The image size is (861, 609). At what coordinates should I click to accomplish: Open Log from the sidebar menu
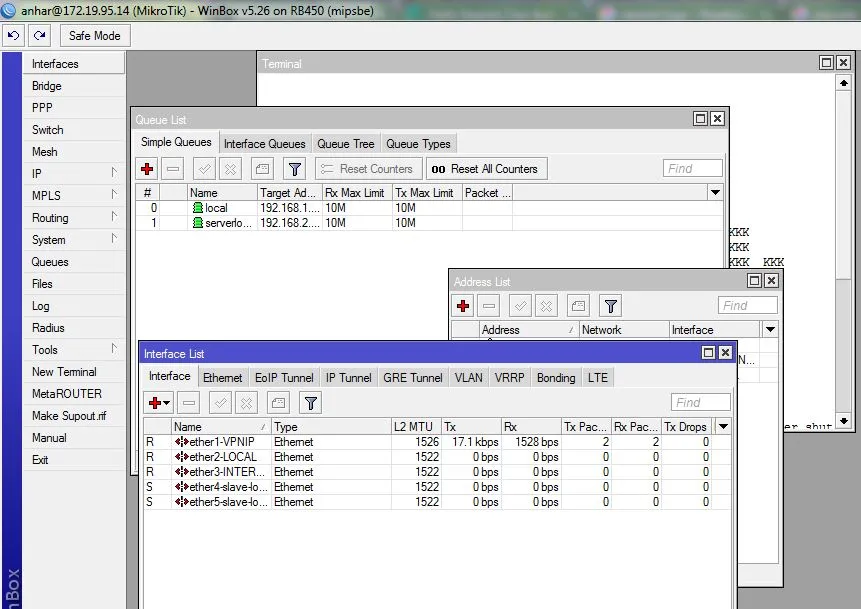pyautogui.click(x=74, y=306)
